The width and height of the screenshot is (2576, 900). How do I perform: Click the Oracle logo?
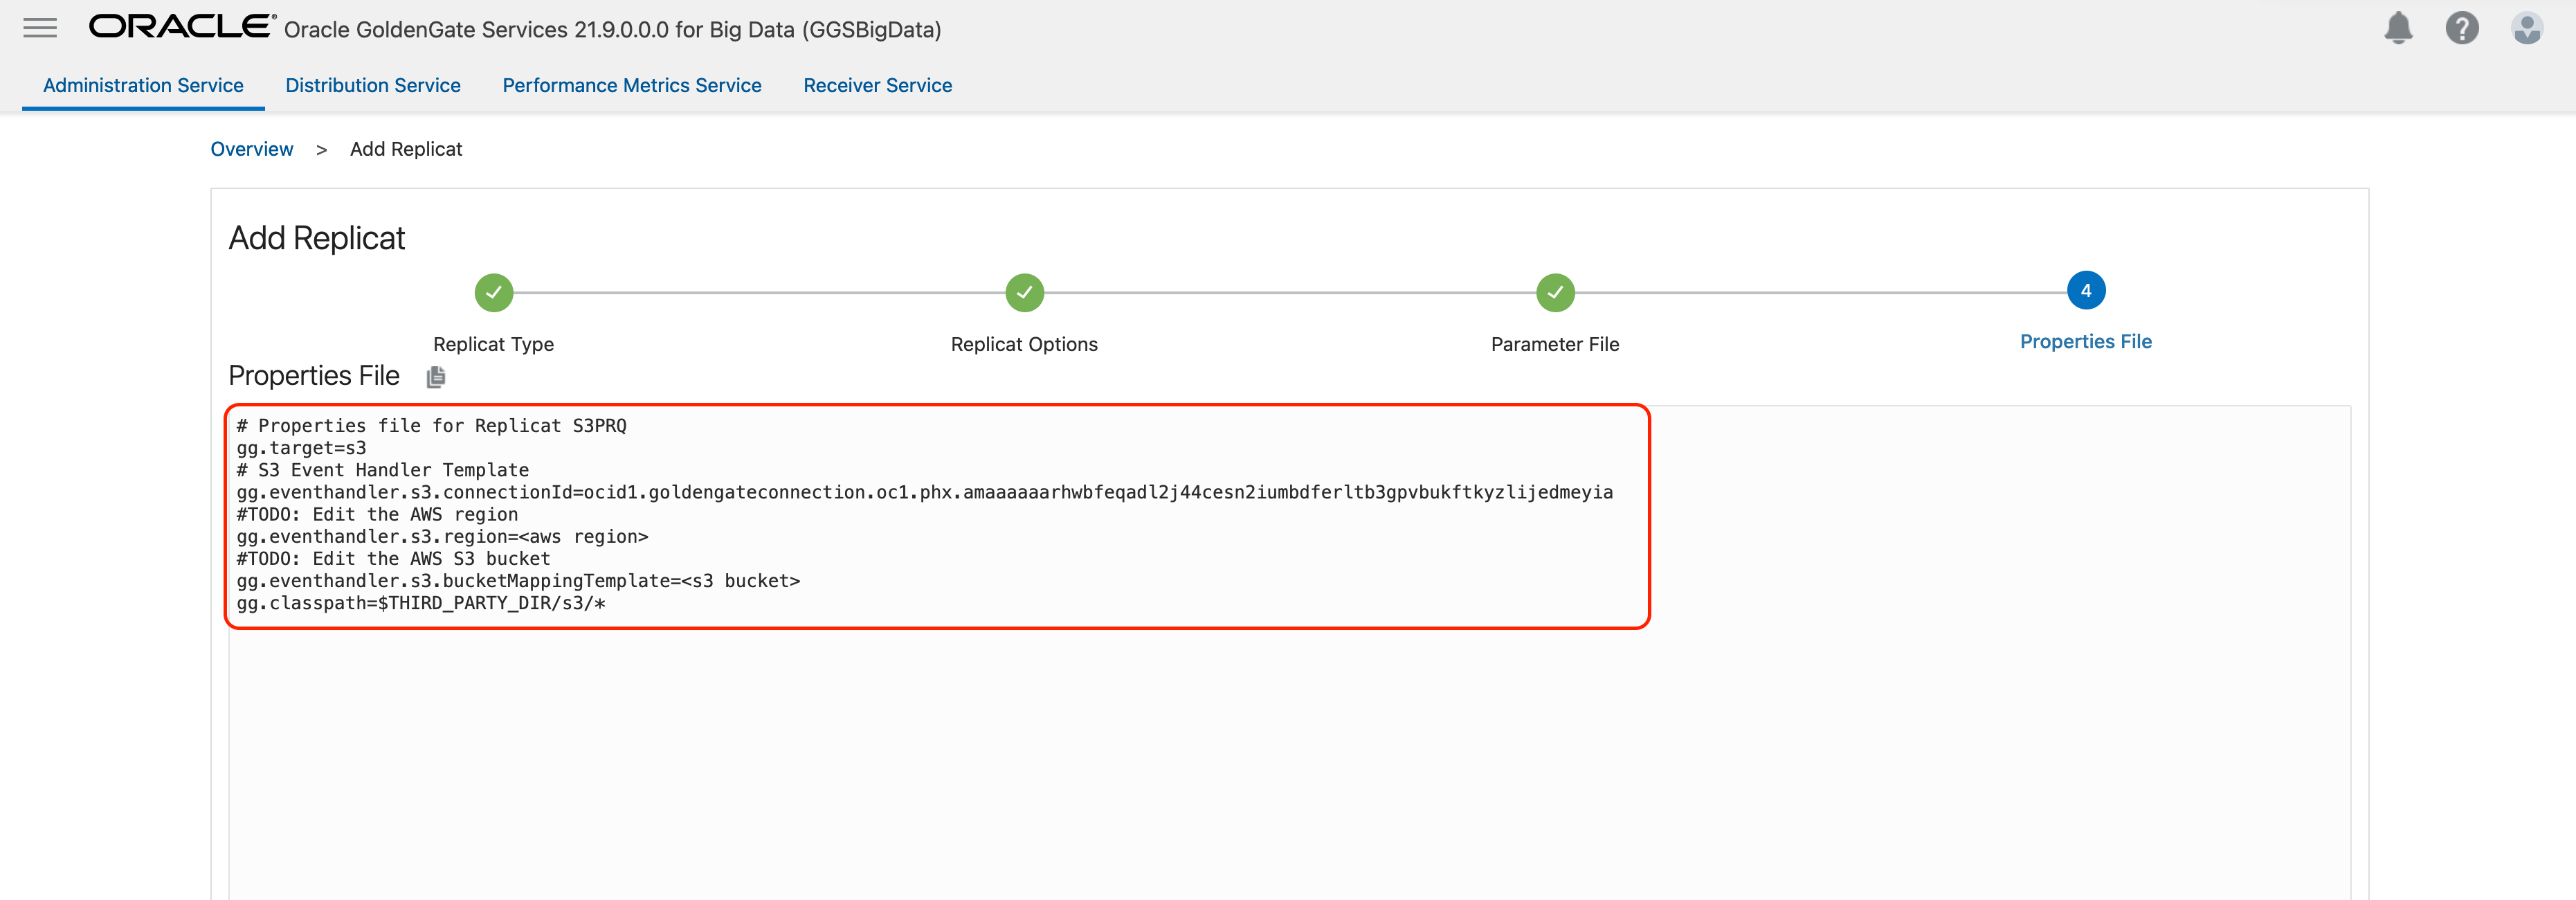point(176,27)
